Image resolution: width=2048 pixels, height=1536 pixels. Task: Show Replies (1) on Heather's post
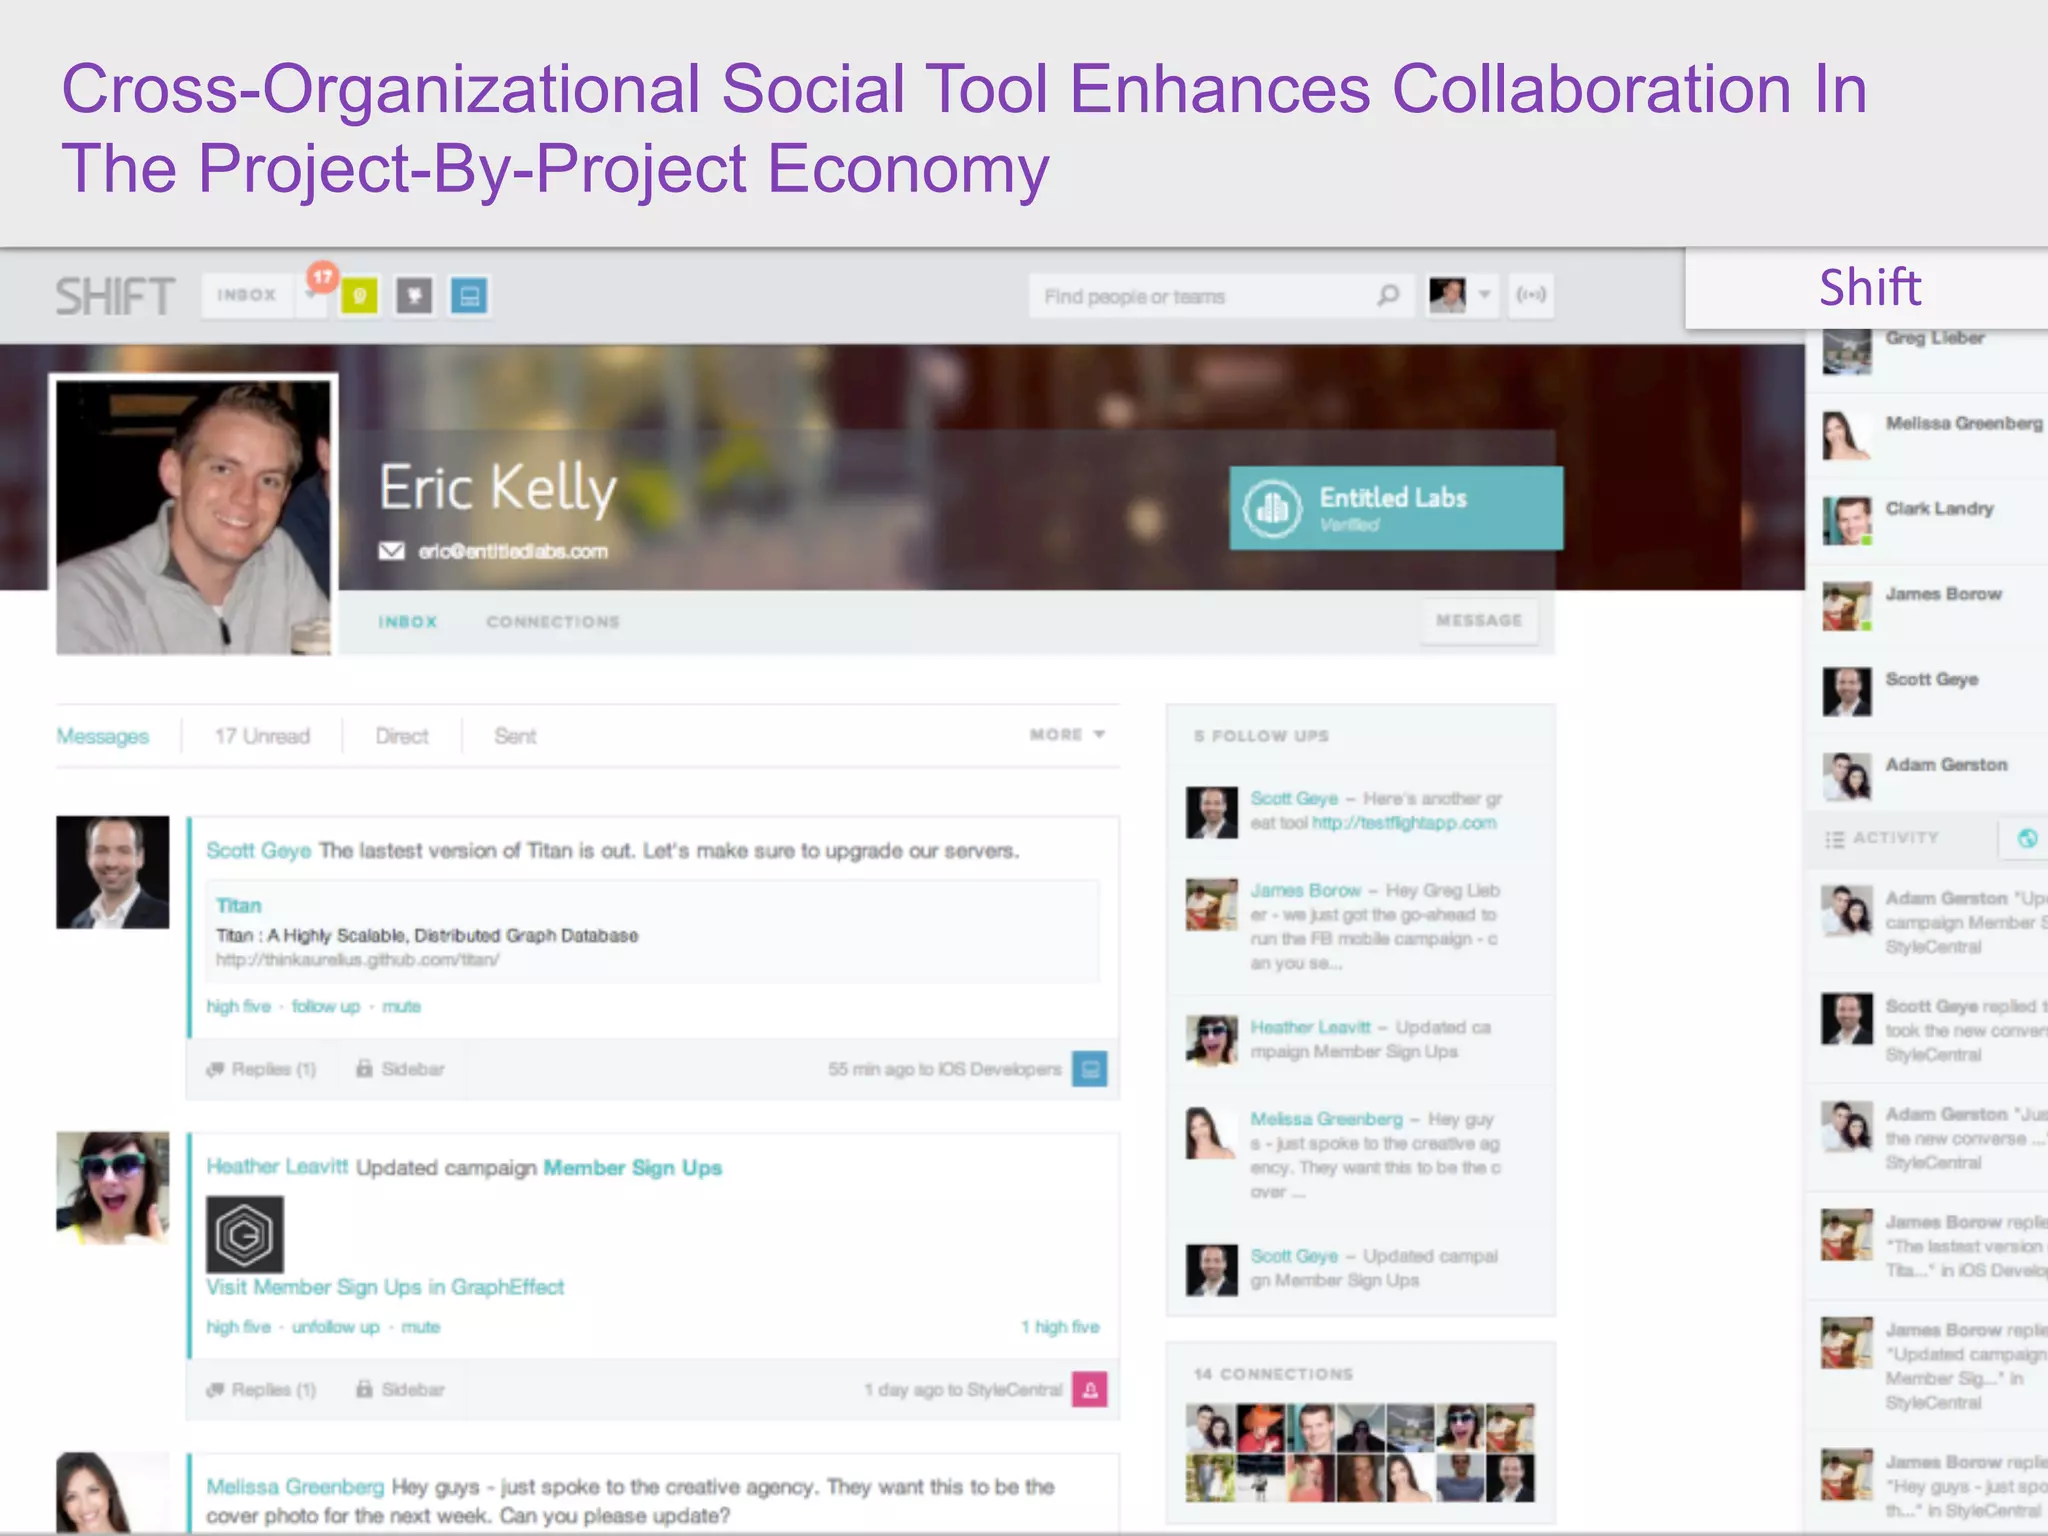[261, 1390]
